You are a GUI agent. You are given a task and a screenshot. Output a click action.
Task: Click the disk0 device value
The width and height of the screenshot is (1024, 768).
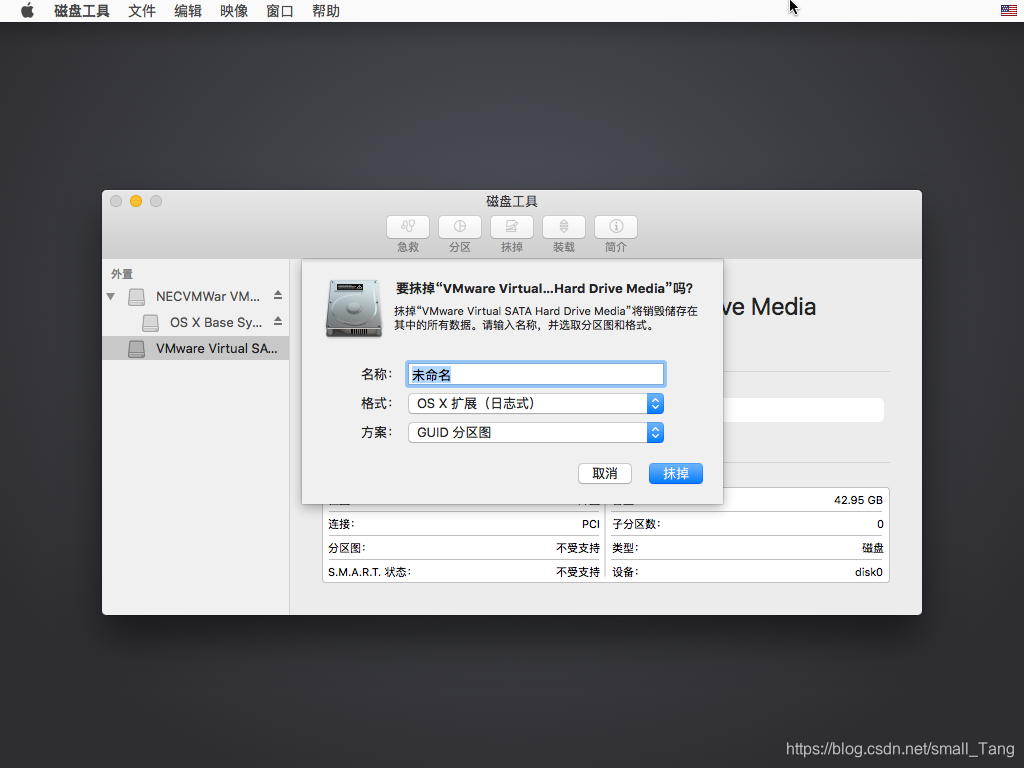click(x=869, y=572)
